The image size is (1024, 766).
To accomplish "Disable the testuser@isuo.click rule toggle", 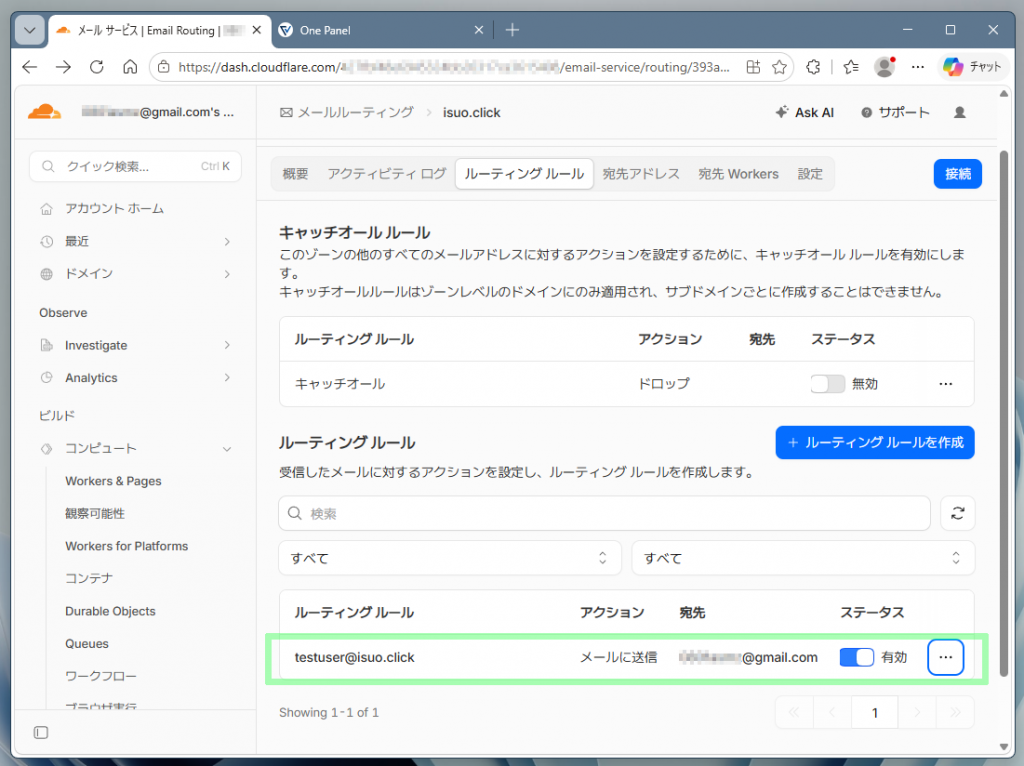I will [x=856, y=658].
